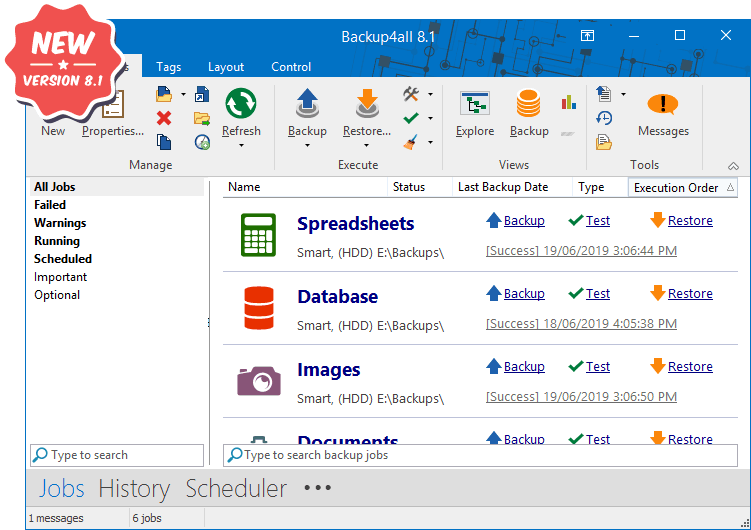Select the Failed filter in sidebar
Image resolution: width=751 pixels, height=530 pixels.
pos(50,205)
